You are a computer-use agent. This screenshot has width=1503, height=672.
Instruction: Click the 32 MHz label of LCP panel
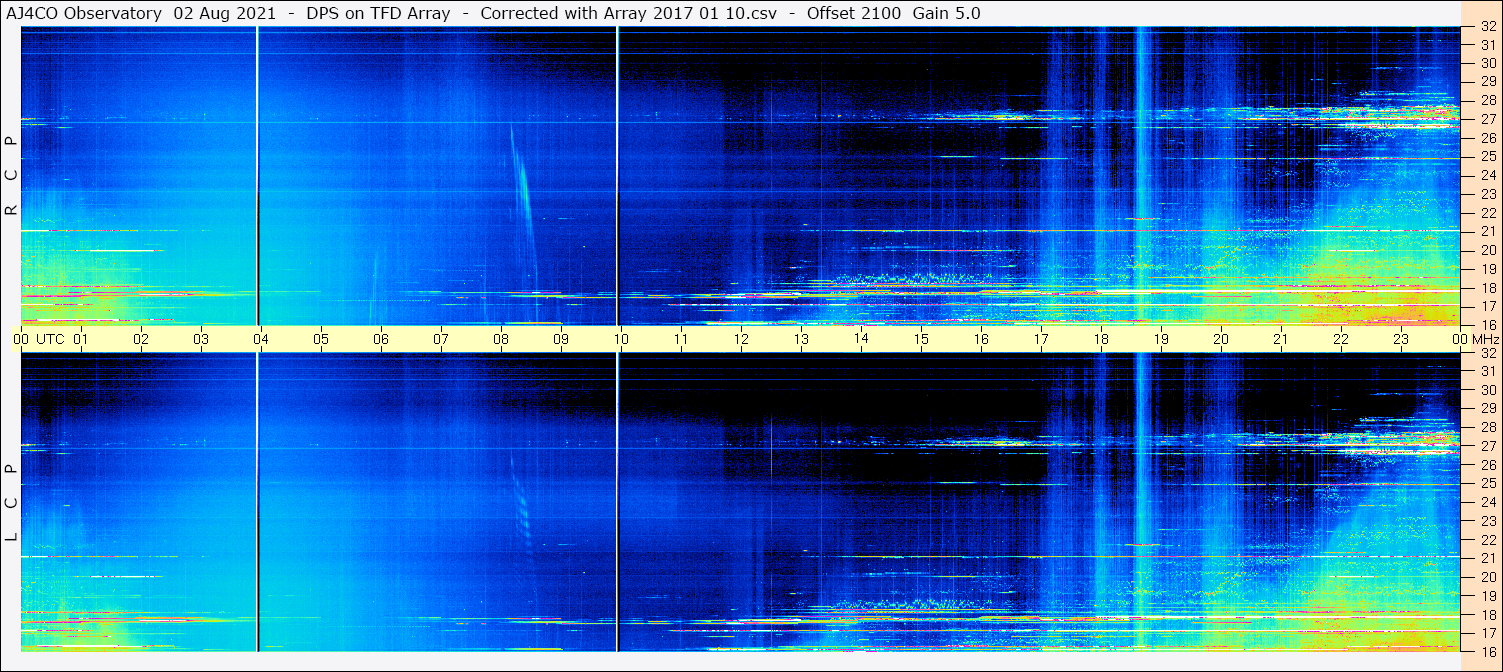pyautogui.click(x=1487, y=353)
